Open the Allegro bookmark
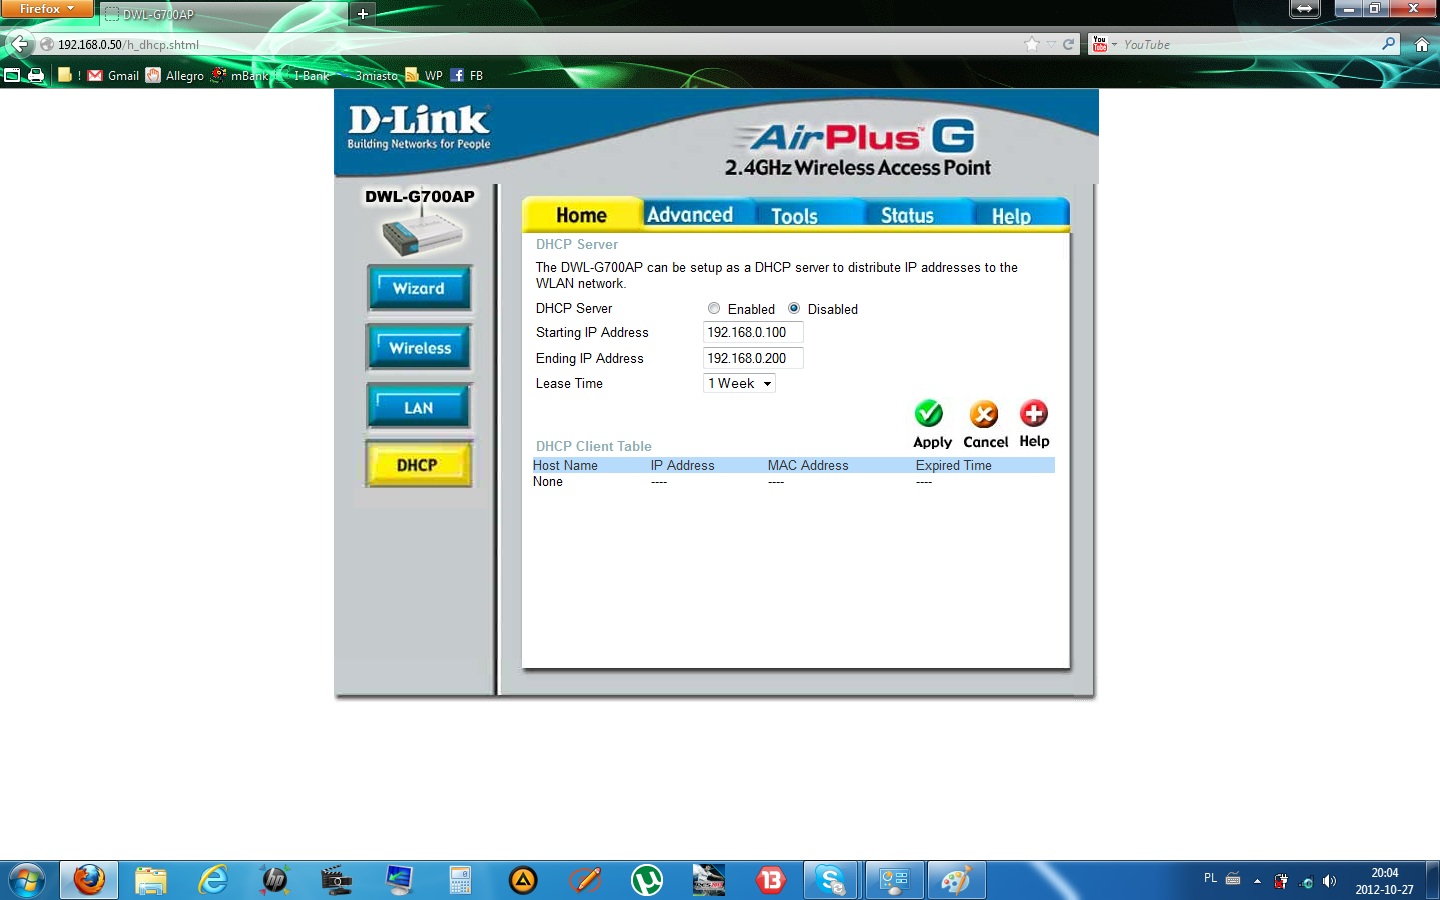Screen dimensions: 1440x900 click(x=174, y=75)
